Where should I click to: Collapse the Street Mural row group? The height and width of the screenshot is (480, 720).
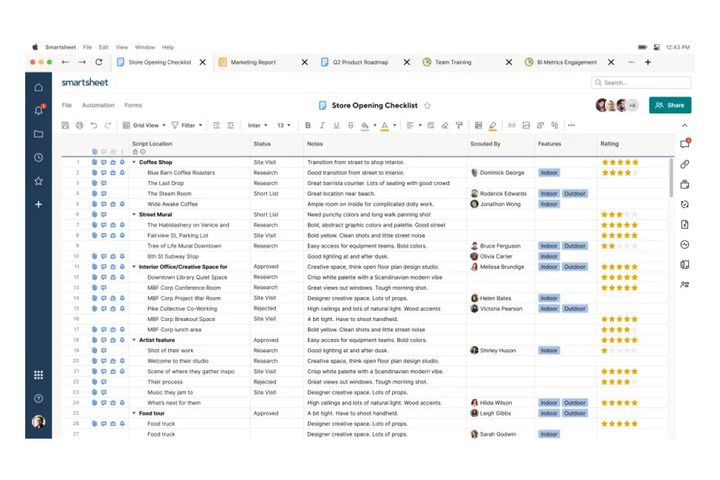134,215
